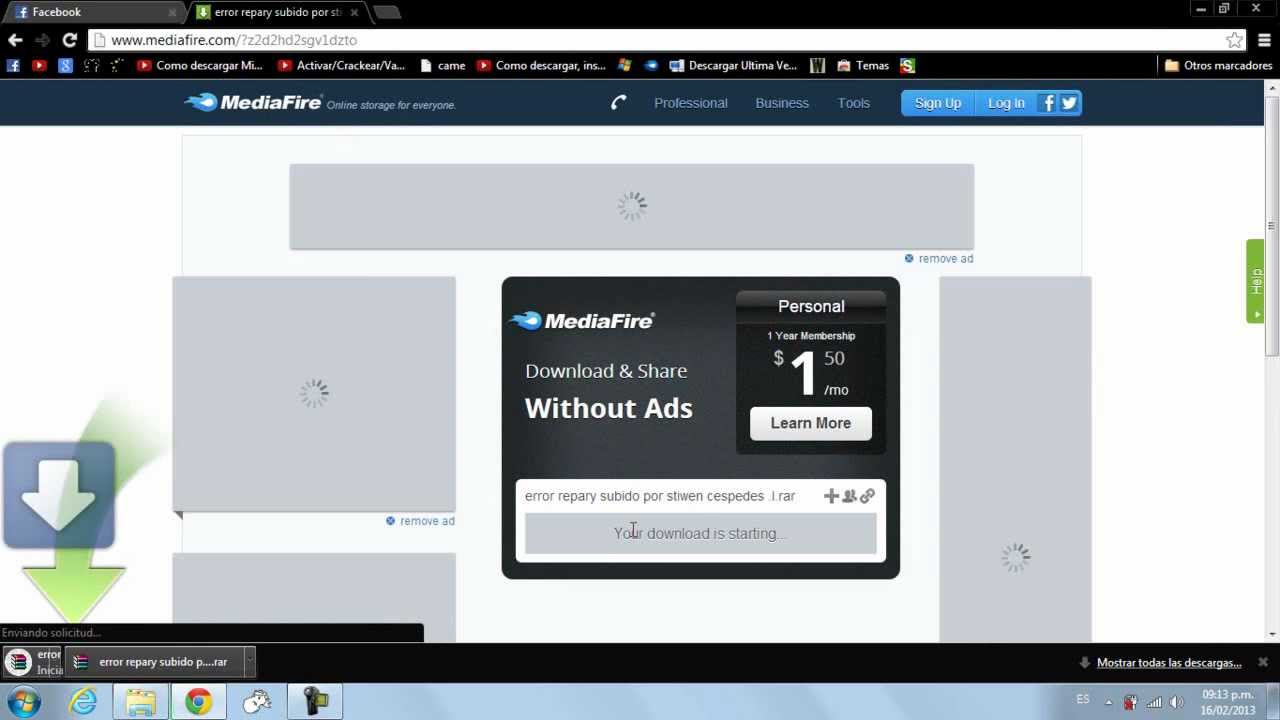Close the downloads bar with the X
The height and width of the screenshot is (720, 1280).
tap(1263, 662)
